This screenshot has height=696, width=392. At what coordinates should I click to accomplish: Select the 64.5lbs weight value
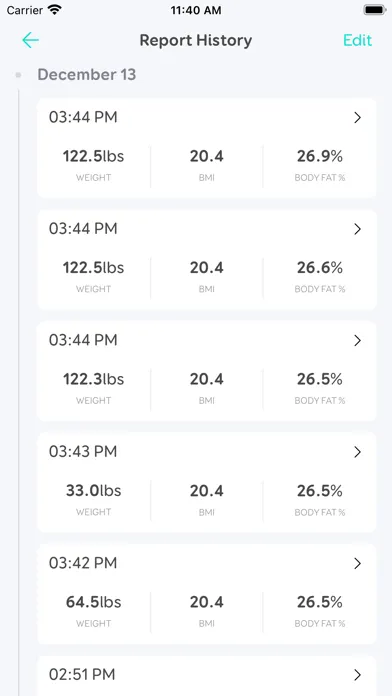pos(93,602)
